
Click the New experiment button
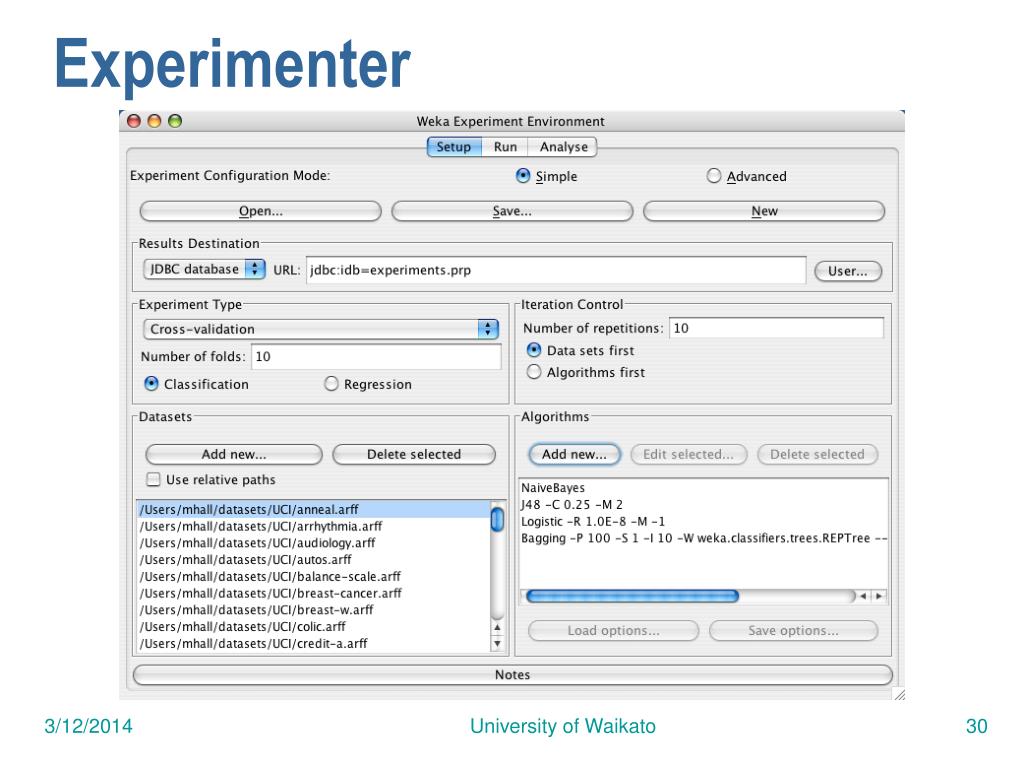pyautogui.click(x=764, y=211)
